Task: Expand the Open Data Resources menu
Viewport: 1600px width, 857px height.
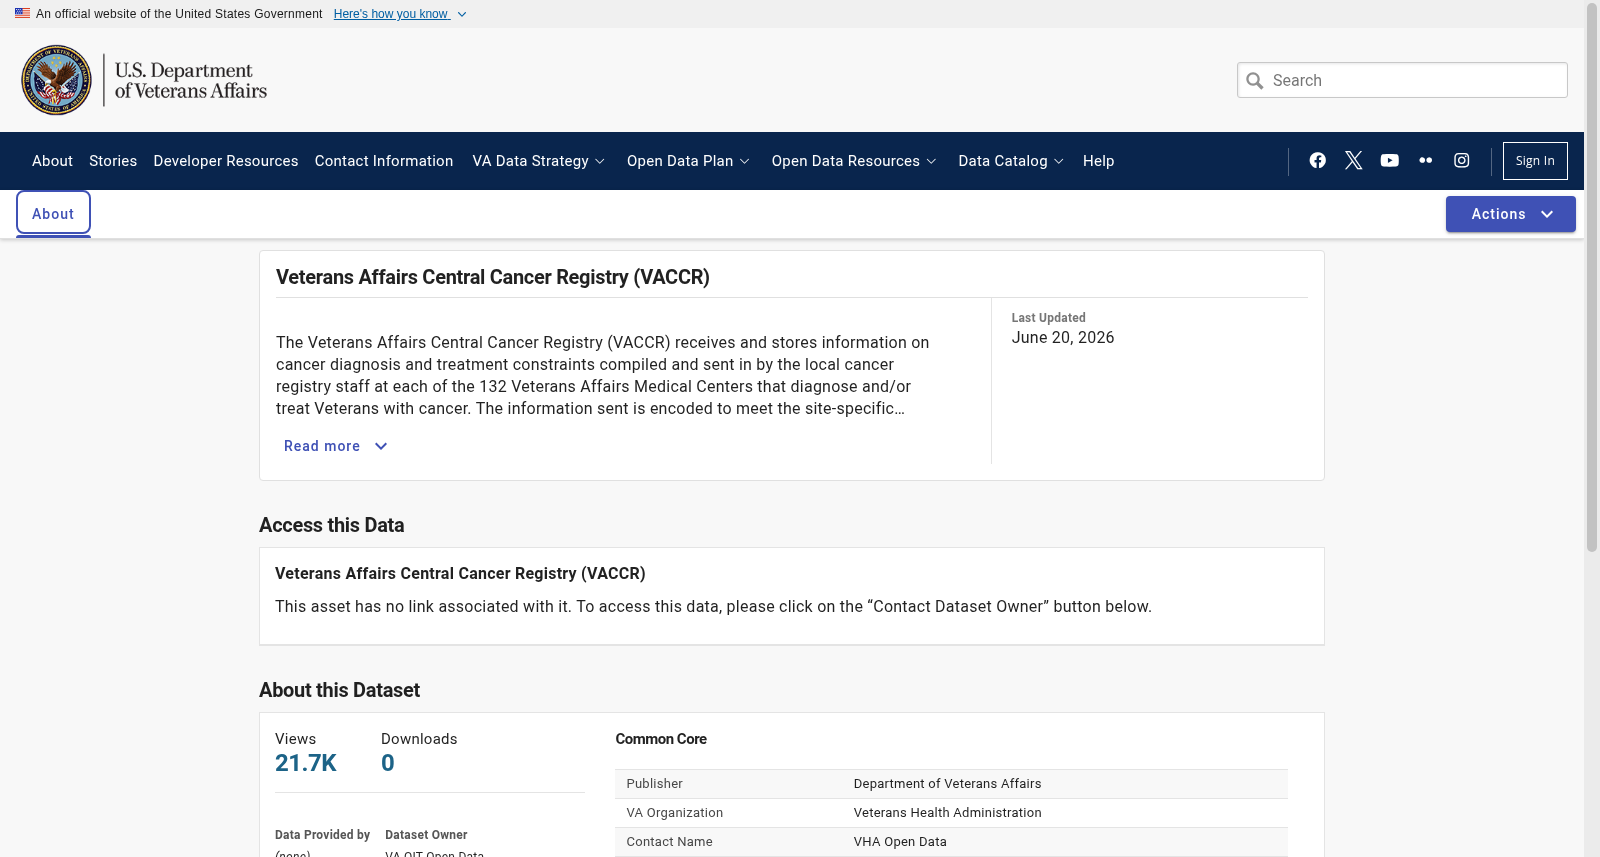Action: 854,161
